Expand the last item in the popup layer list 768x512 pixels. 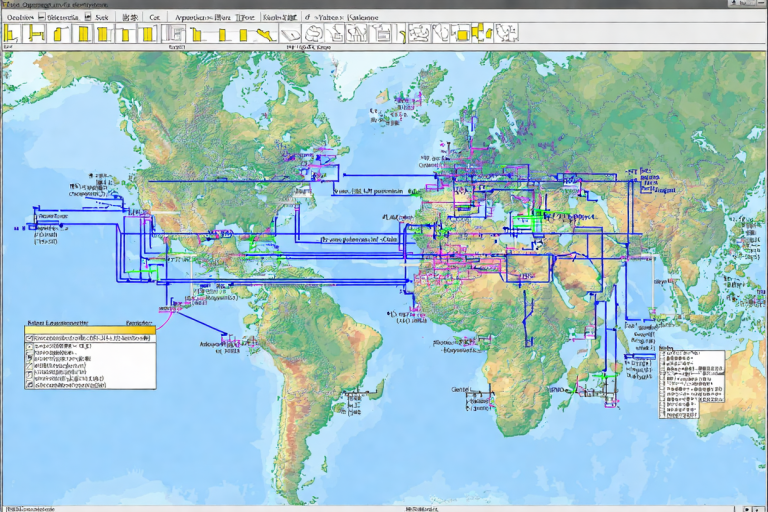pyautogui.click(x=29, y=384)
